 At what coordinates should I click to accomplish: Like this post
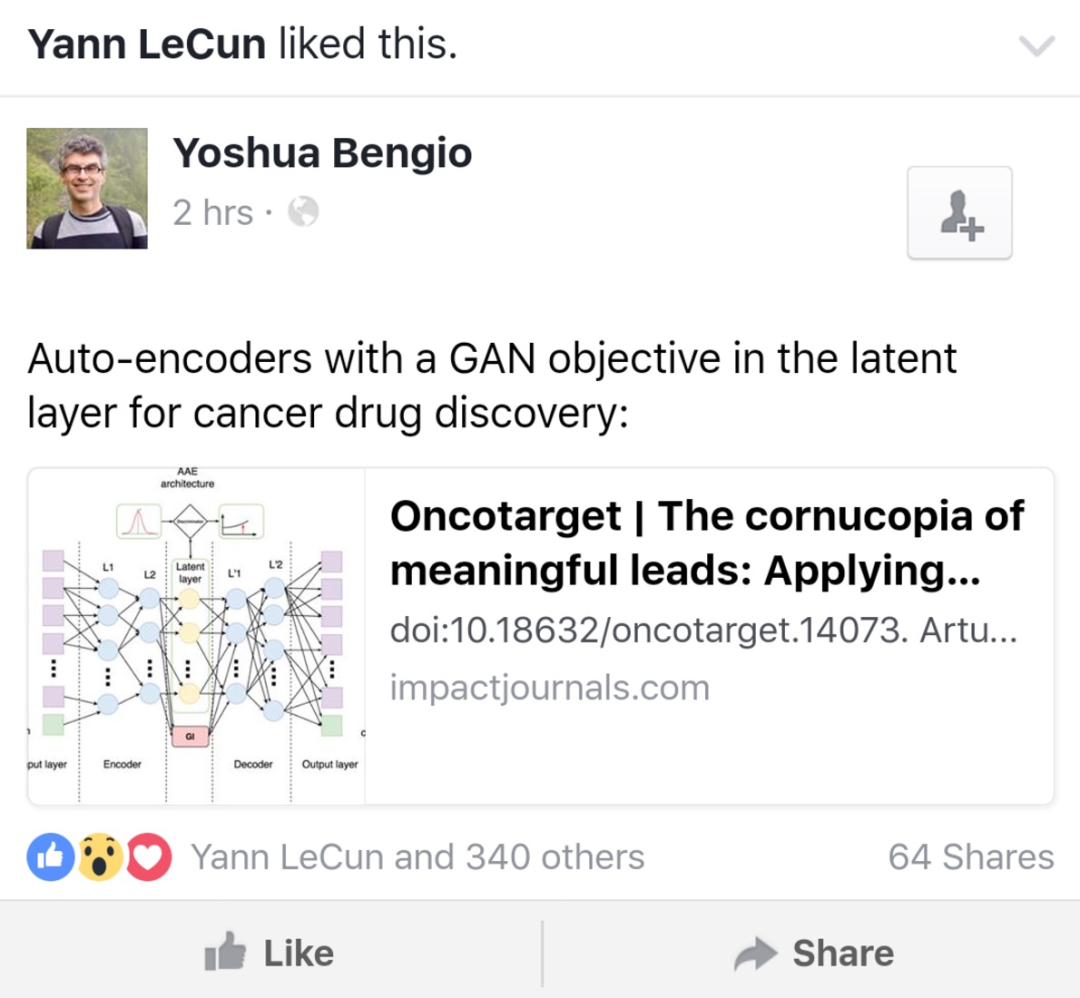click(x=270, y=953)
